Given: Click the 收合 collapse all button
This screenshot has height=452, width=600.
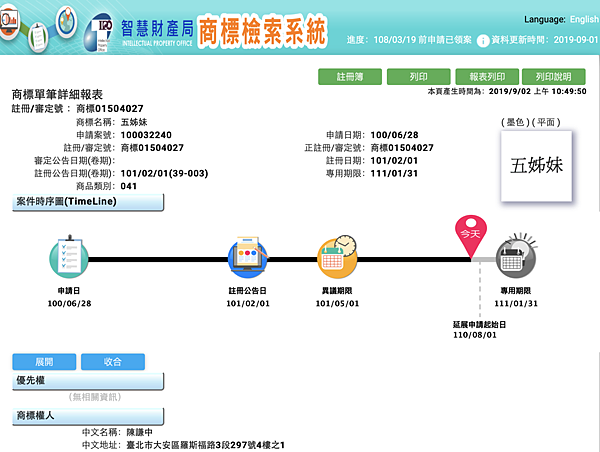Looking at the screenshot, I should point(113,362).
